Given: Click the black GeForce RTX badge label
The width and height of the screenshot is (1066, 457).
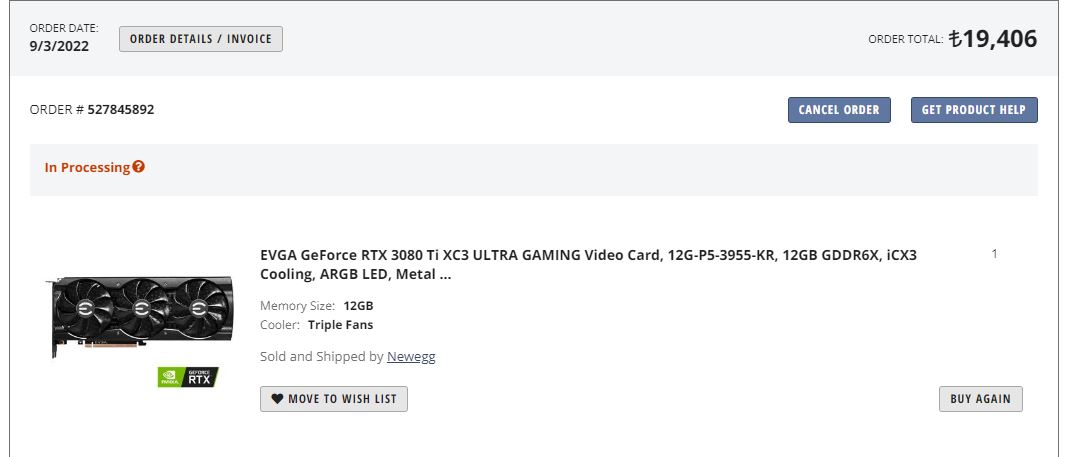Looking at the screenshot, I should pyautogui.click(x=199, y=377).
